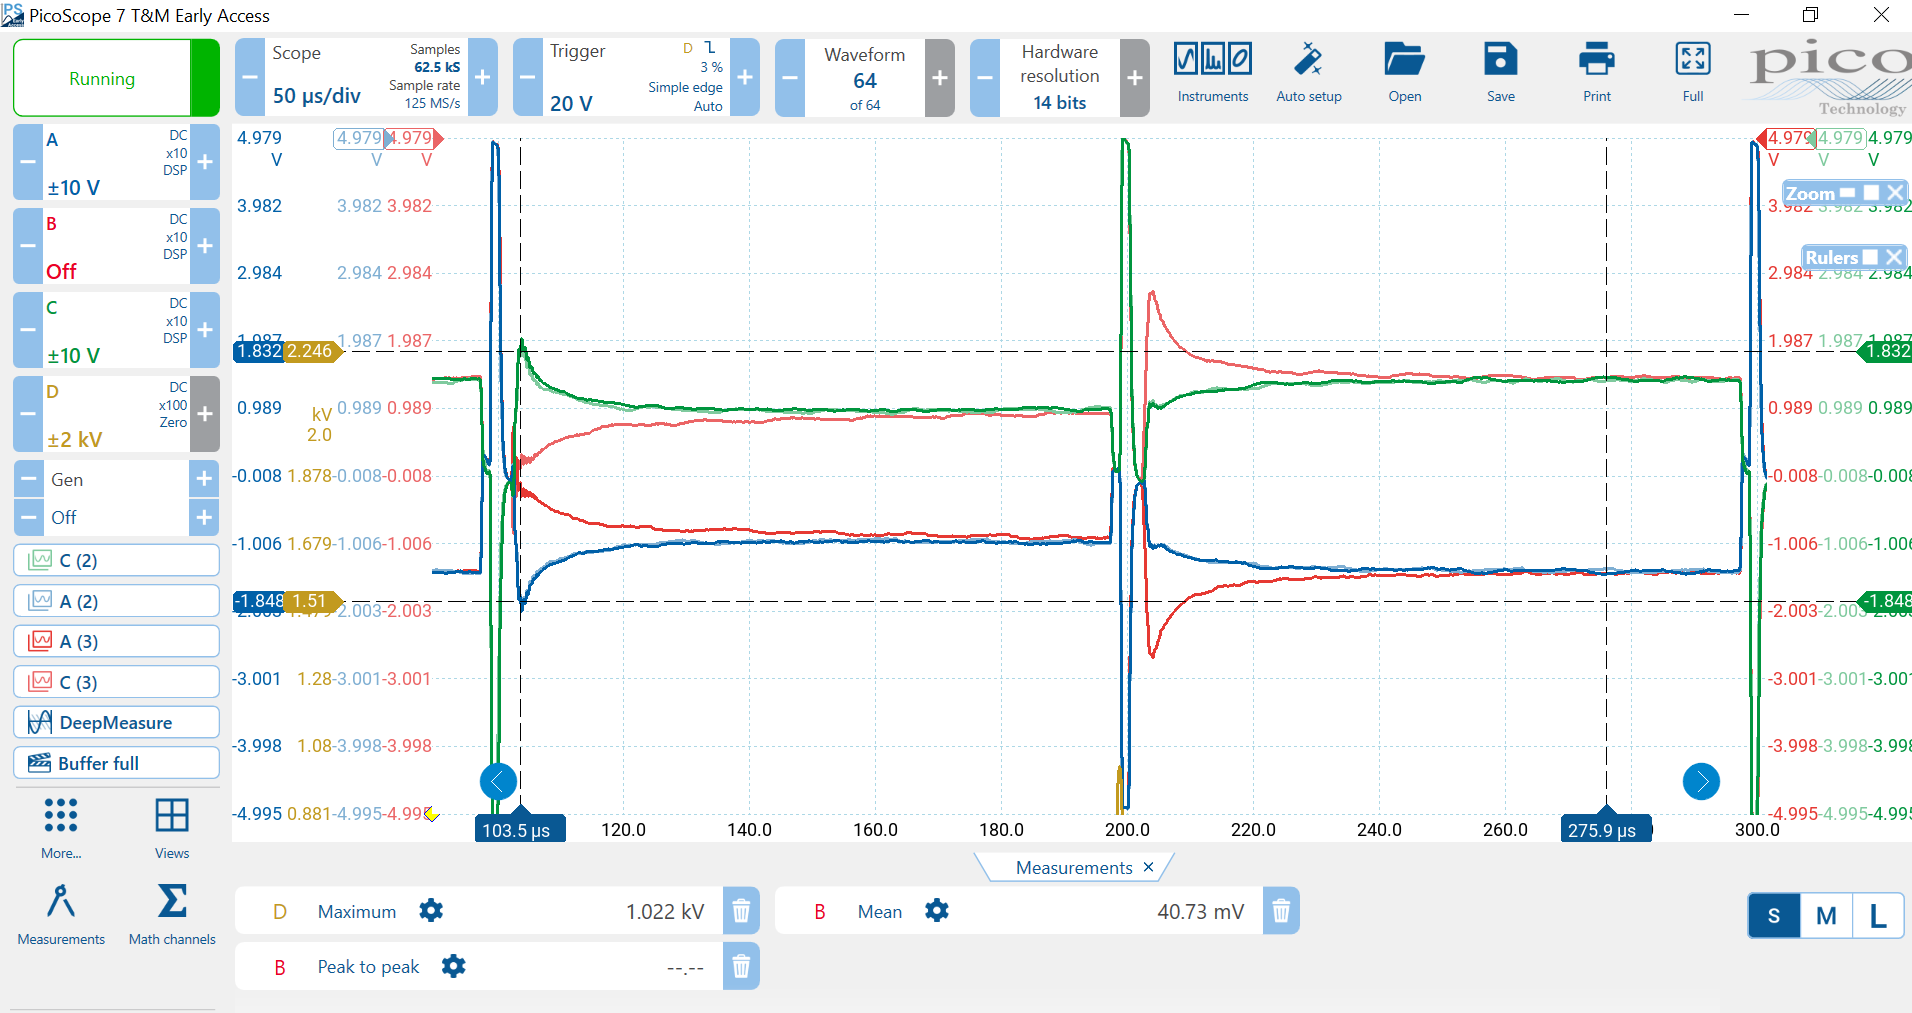1912x1013 pixels.
Task: Click the Open folder icon
Action: [1404, 62]
